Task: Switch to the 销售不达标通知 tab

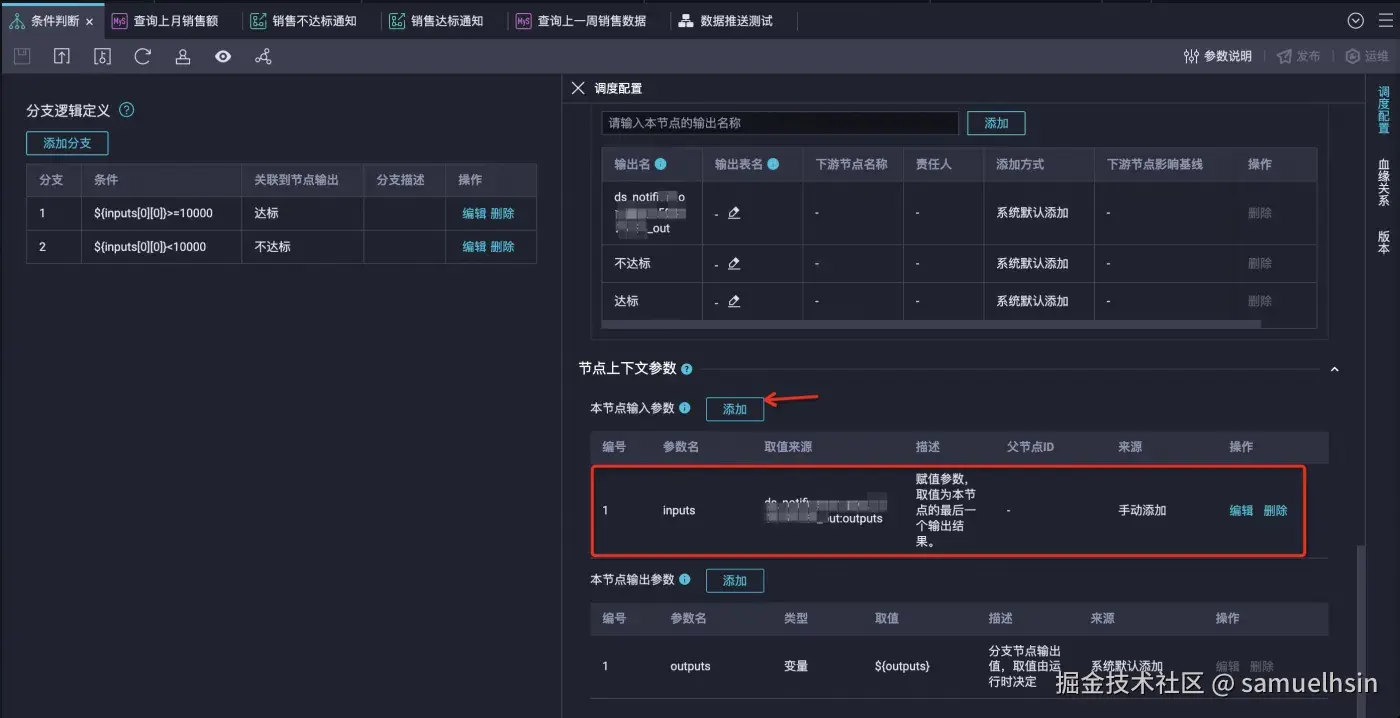Action: coord(304,21)
